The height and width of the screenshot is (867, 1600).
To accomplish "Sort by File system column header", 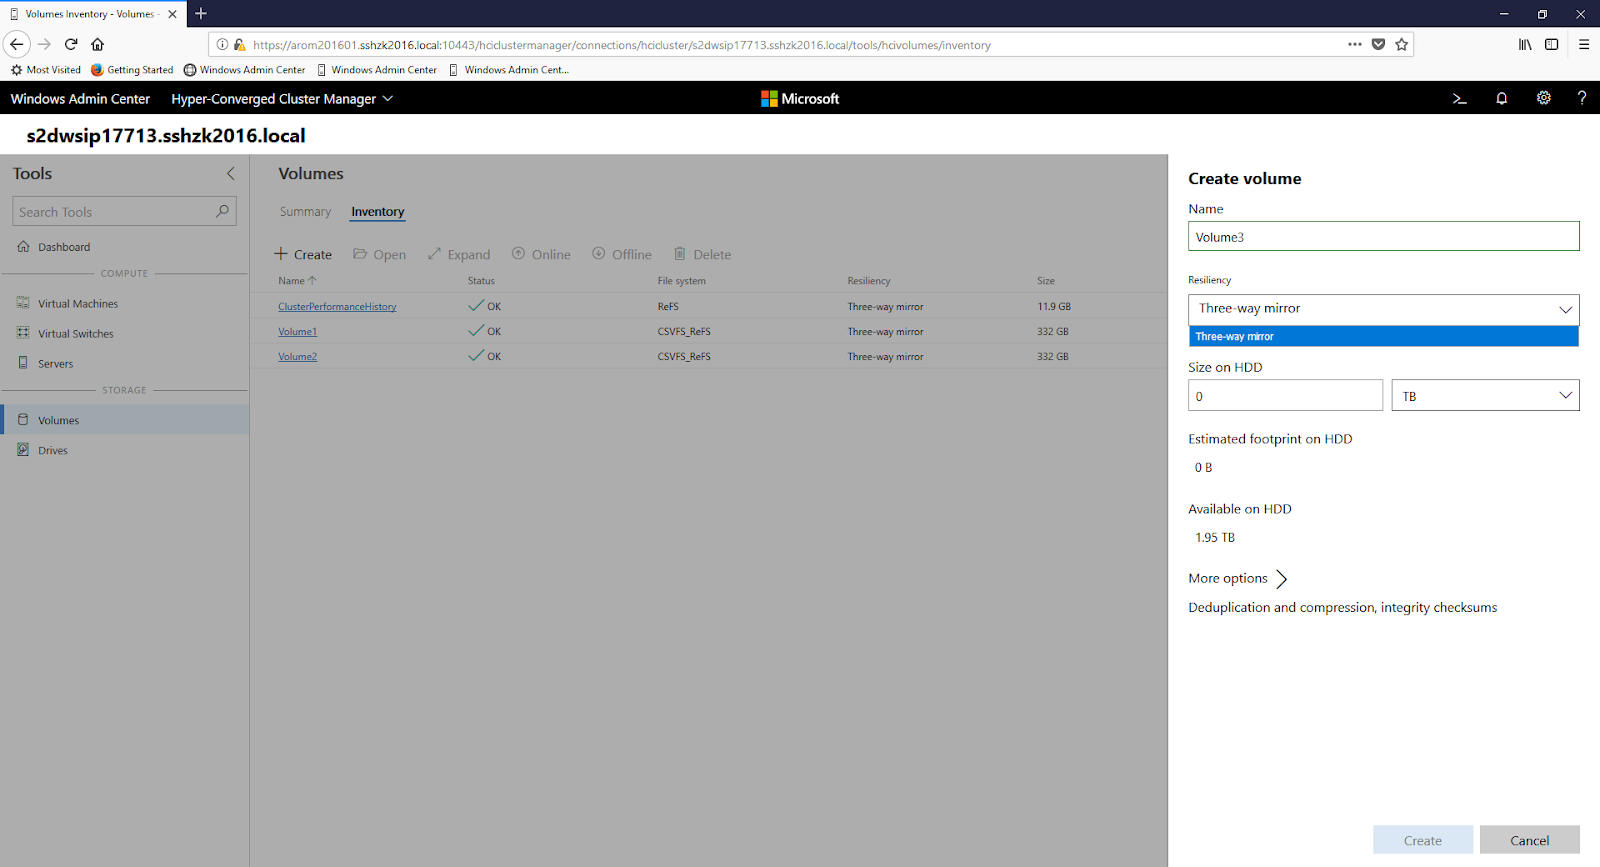I will (x=681, y=281).
